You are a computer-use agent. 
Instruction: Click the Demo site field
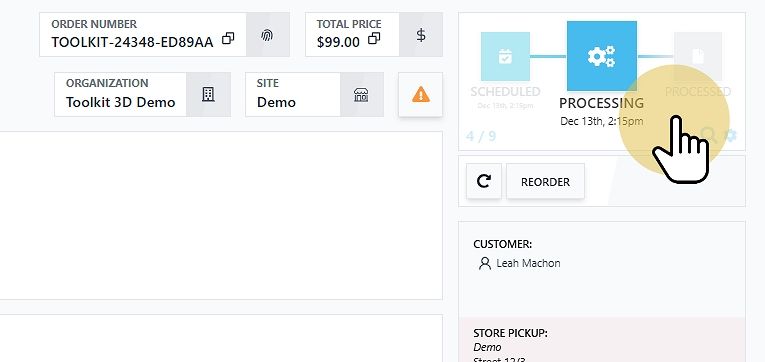pyautogui.click(x=293, y=95)
